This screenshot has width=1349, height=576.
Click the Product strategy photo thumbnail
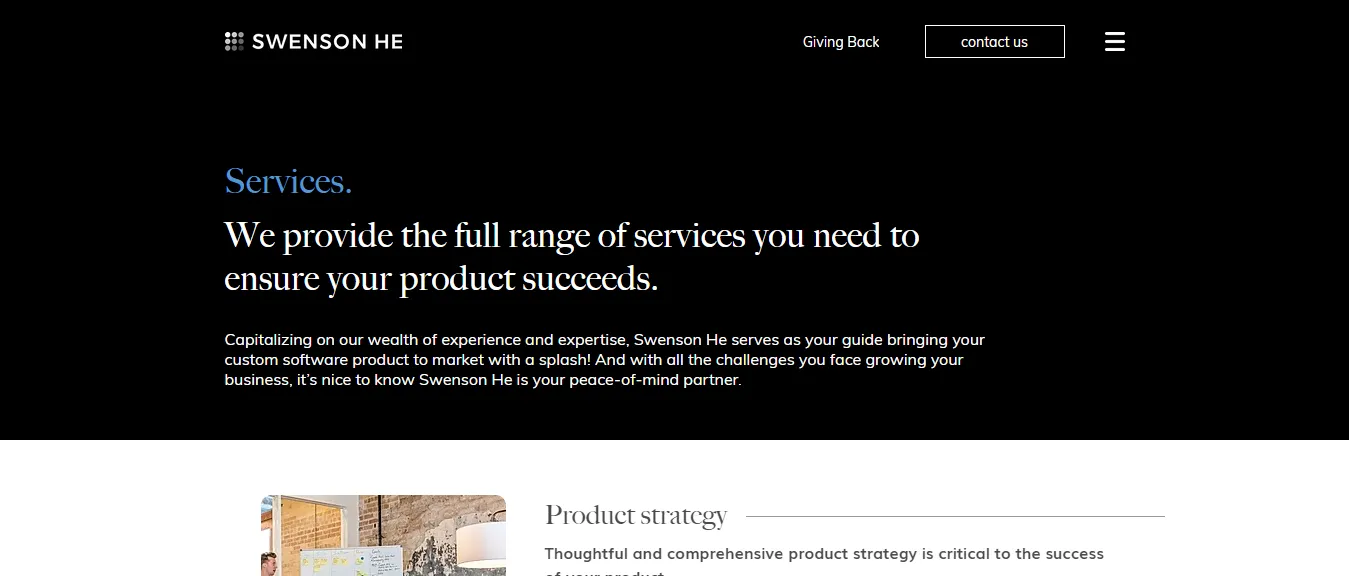[x=383, y=535]
